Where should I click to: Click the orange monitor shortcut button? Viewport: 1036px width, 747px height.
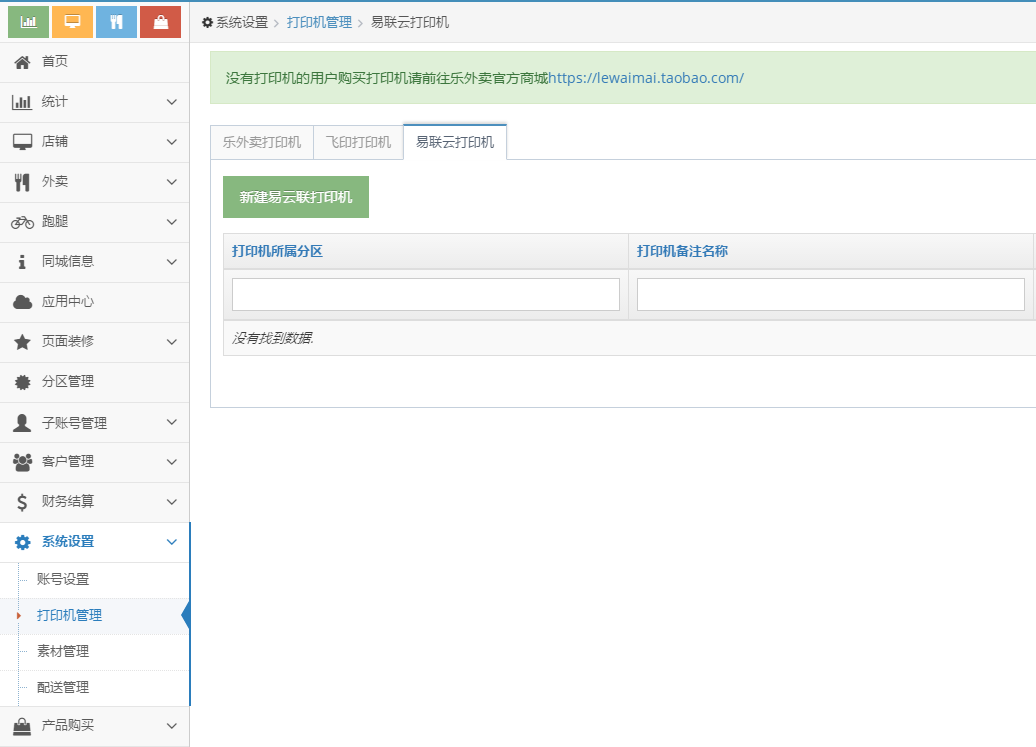coord(72,22)
